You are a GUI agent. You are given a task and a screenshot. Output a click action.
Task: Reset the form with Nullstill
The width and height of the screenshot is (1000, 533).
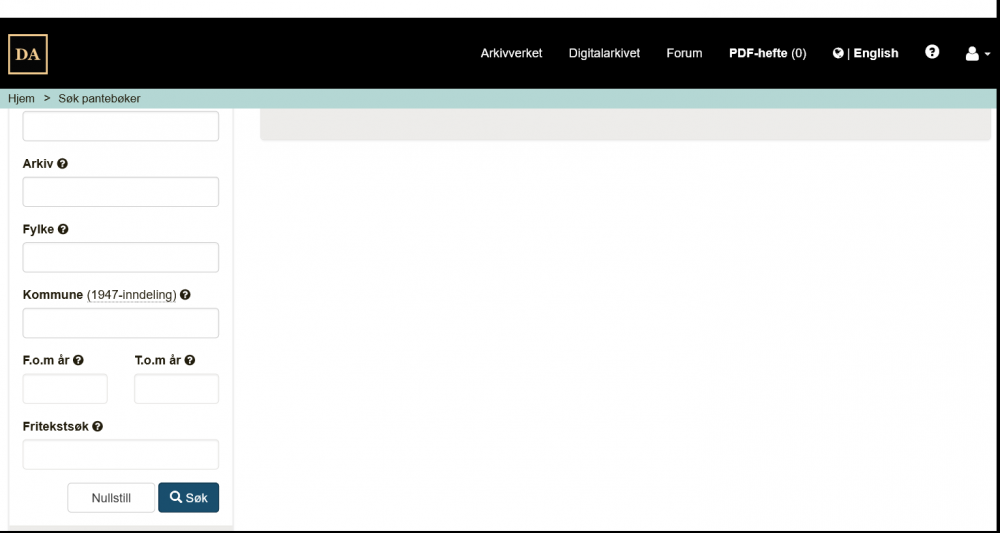(111, 498)
